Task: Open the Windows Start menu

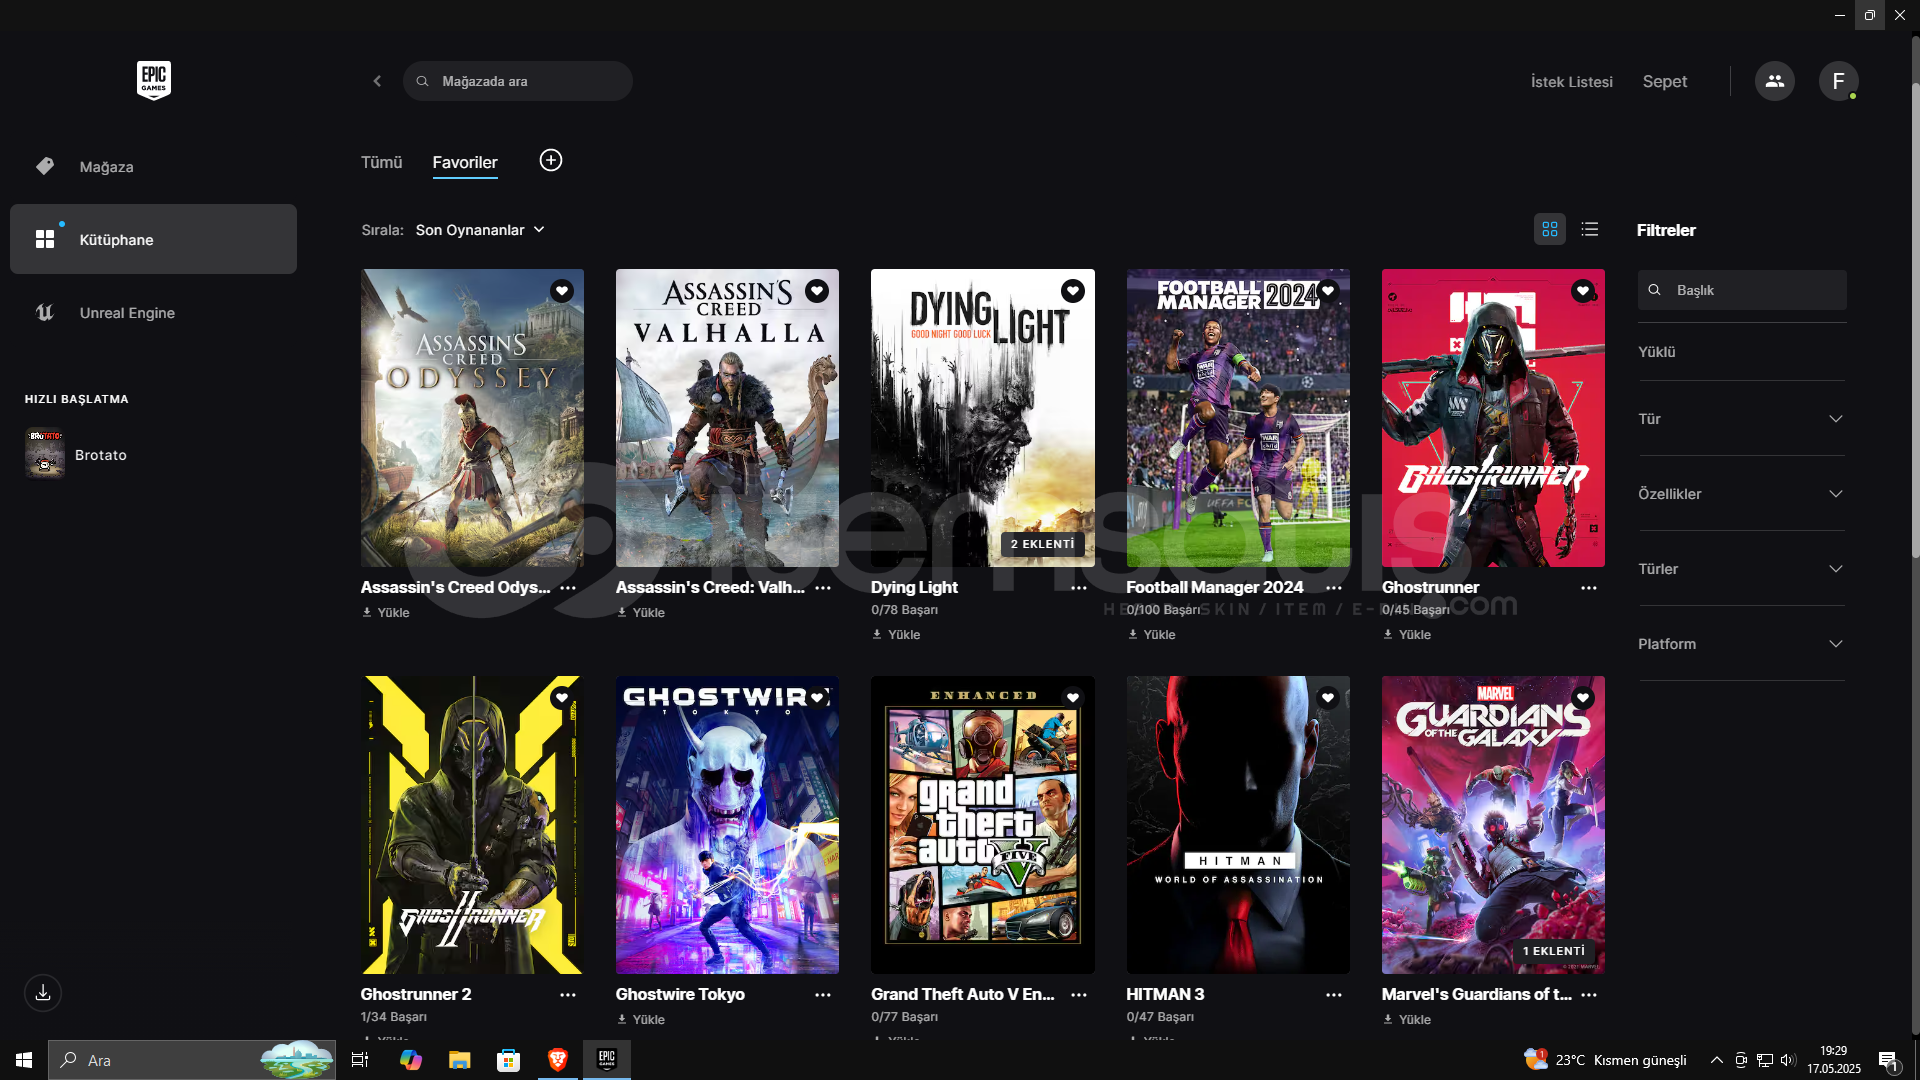Action: pos(24,1060)
